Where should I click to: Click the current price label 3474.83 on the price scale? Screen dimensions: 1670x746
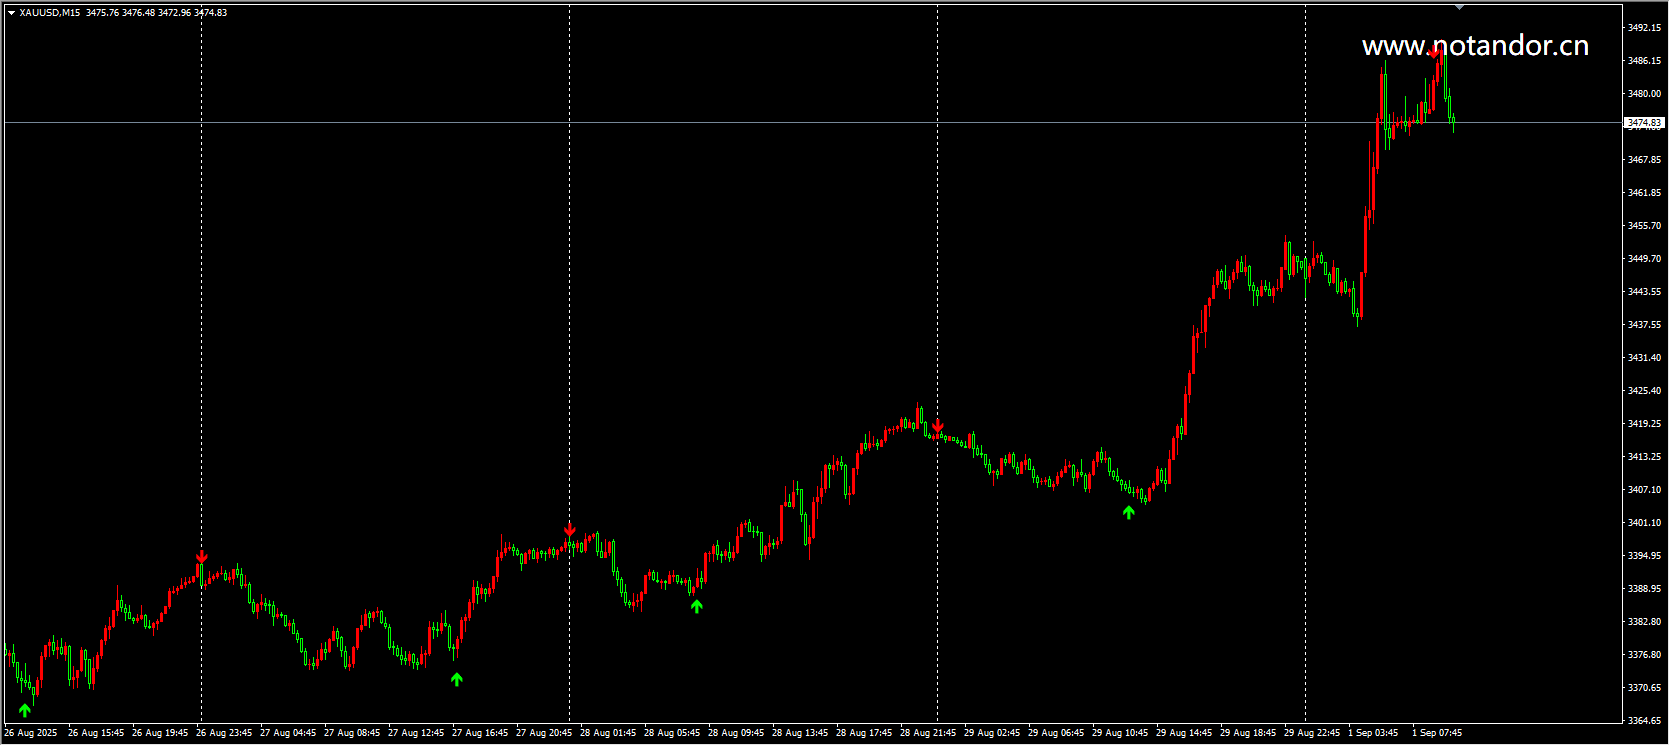coord(1643,123)
